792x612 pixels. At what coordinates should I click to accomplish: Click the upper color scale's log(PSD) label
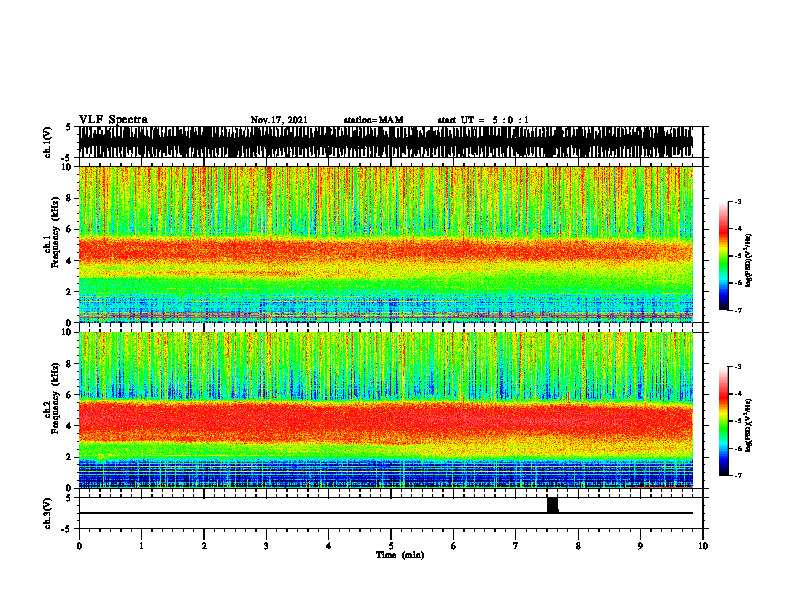coord(749,261)
